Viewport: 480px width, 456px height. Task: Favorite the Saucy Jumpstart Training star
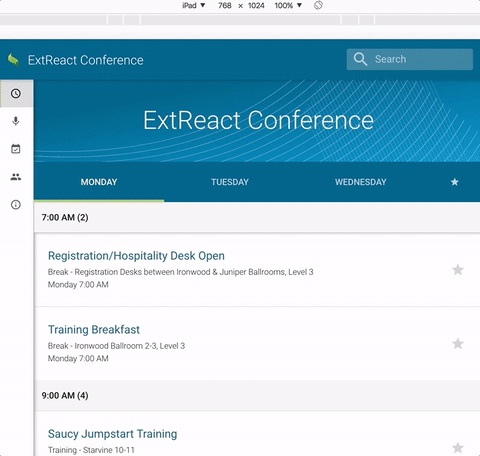tap(458, 448)
